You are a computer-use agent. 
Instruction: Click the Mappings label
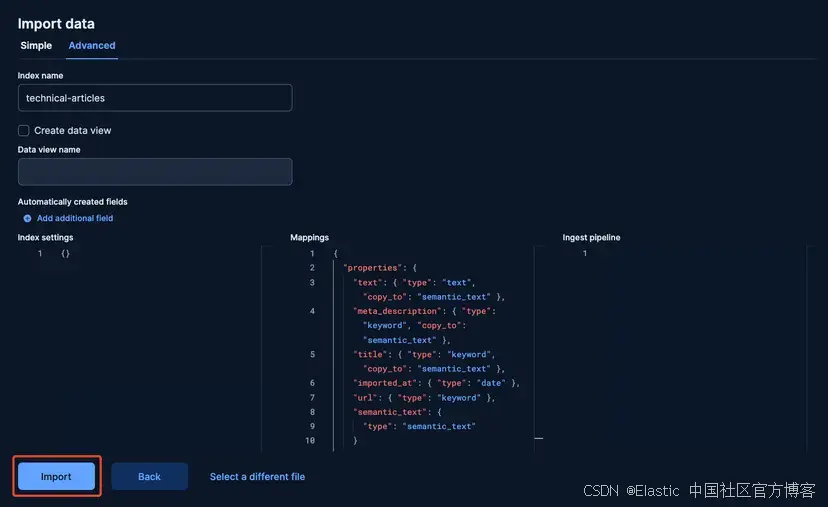point(309,238)
